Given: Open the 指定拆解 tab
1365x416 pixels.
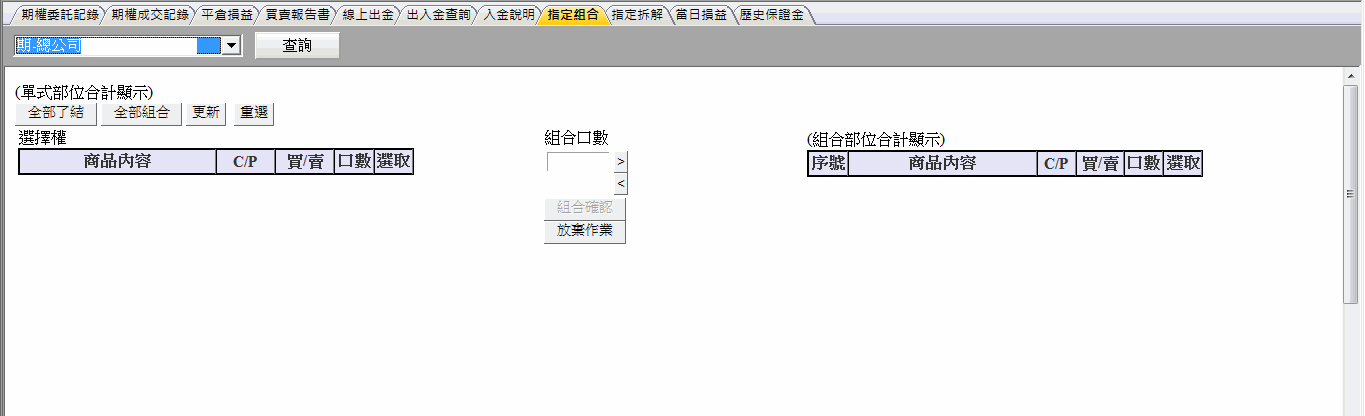Looking at the screenshot, I should pyautogui.click(x=636, y=15).
